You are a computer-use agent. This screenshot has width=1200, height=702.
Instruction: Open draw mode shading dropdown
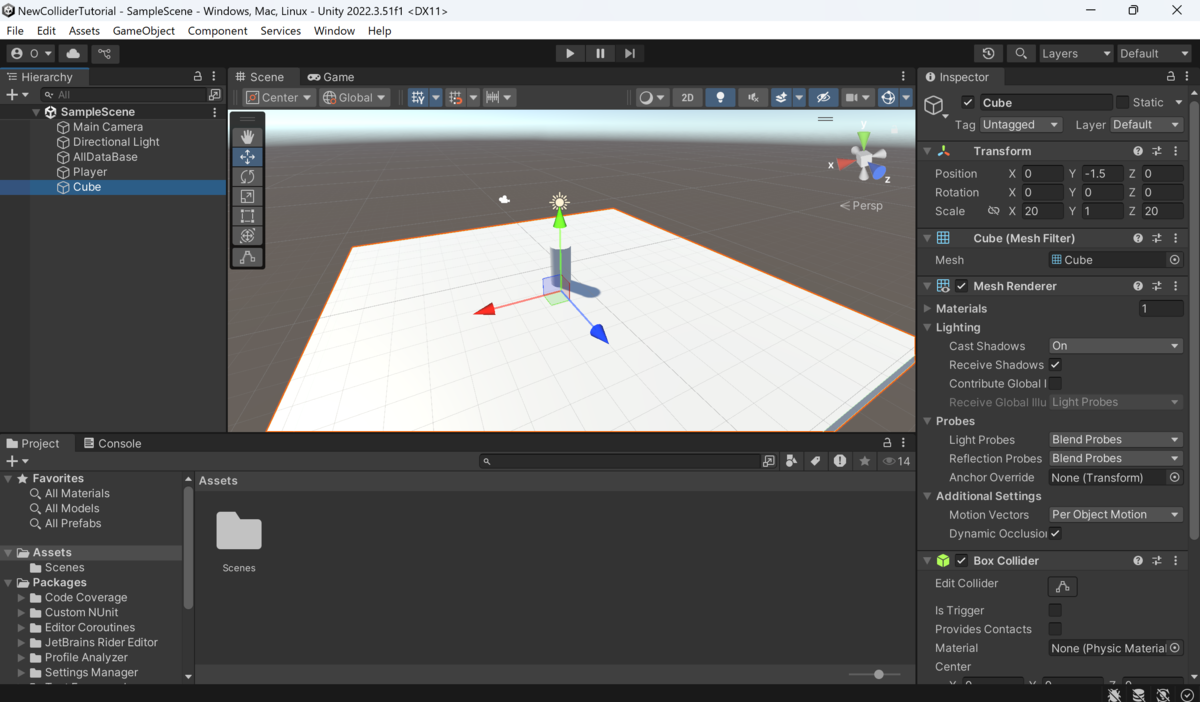point(652,97)
